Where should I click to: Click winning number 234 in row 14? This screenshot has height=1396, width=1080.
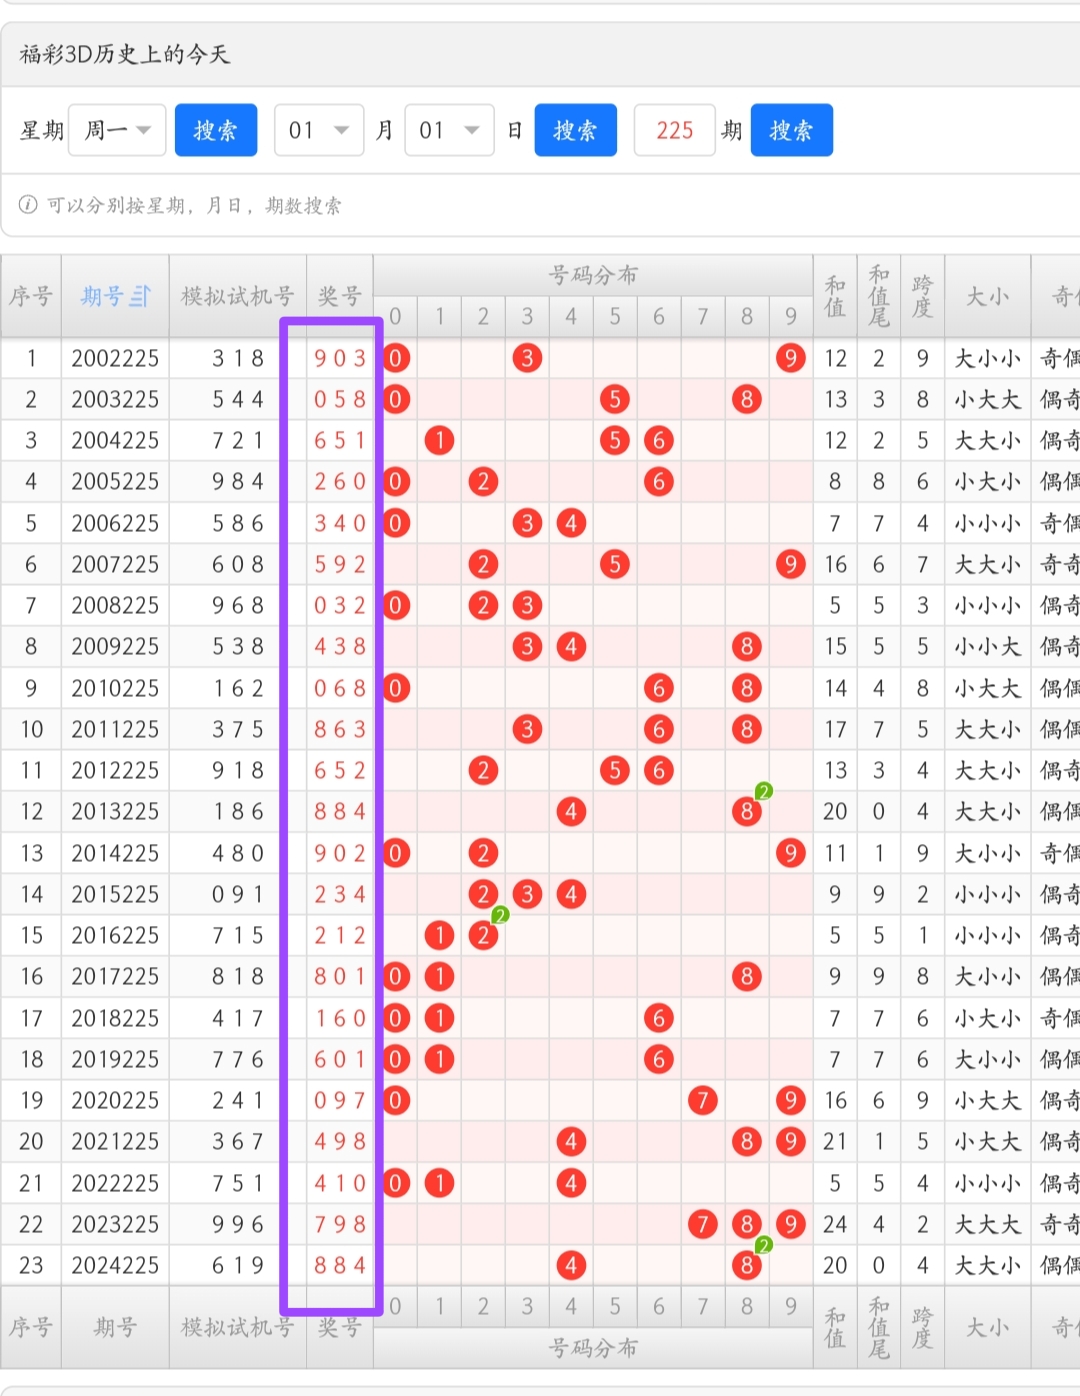(340, 894)
